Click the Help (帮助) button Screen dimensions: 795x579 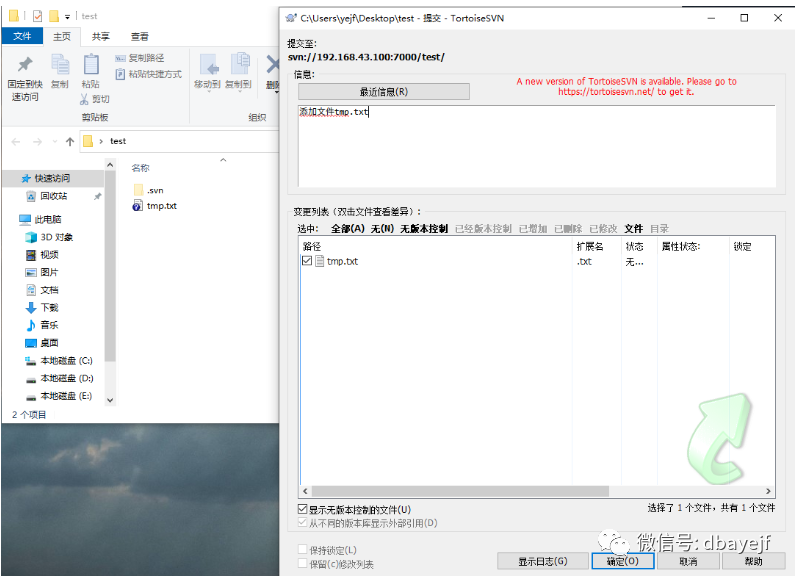coord(753,561)
